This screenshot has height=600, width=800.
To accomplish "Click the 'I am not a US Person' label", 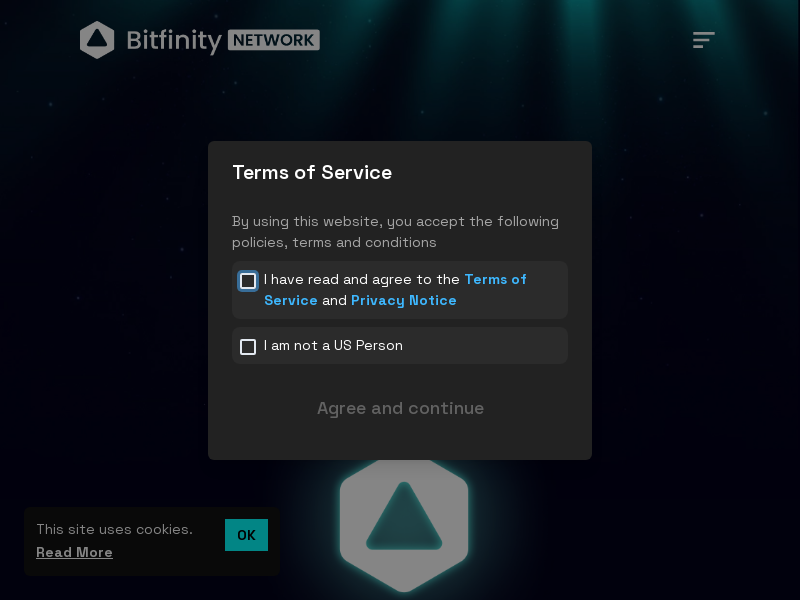I will pos(333,346).
